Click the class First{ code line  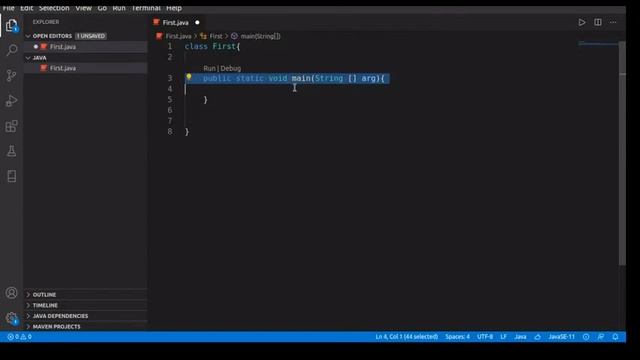pos(212,46)
